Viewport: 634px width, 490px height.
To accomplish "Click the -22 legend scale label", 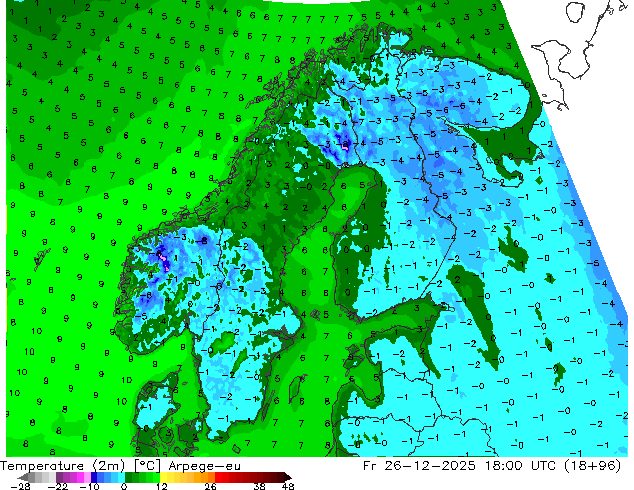I will [x=57, y=486].
